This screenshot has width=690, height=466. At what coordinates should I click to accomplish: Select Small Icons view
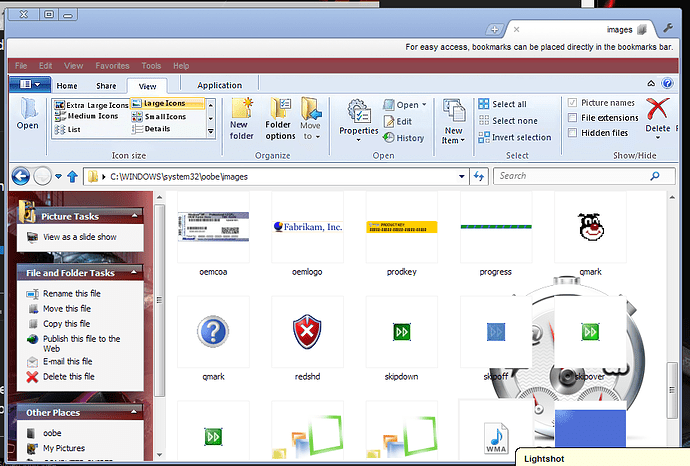click(x=159, y=117)
